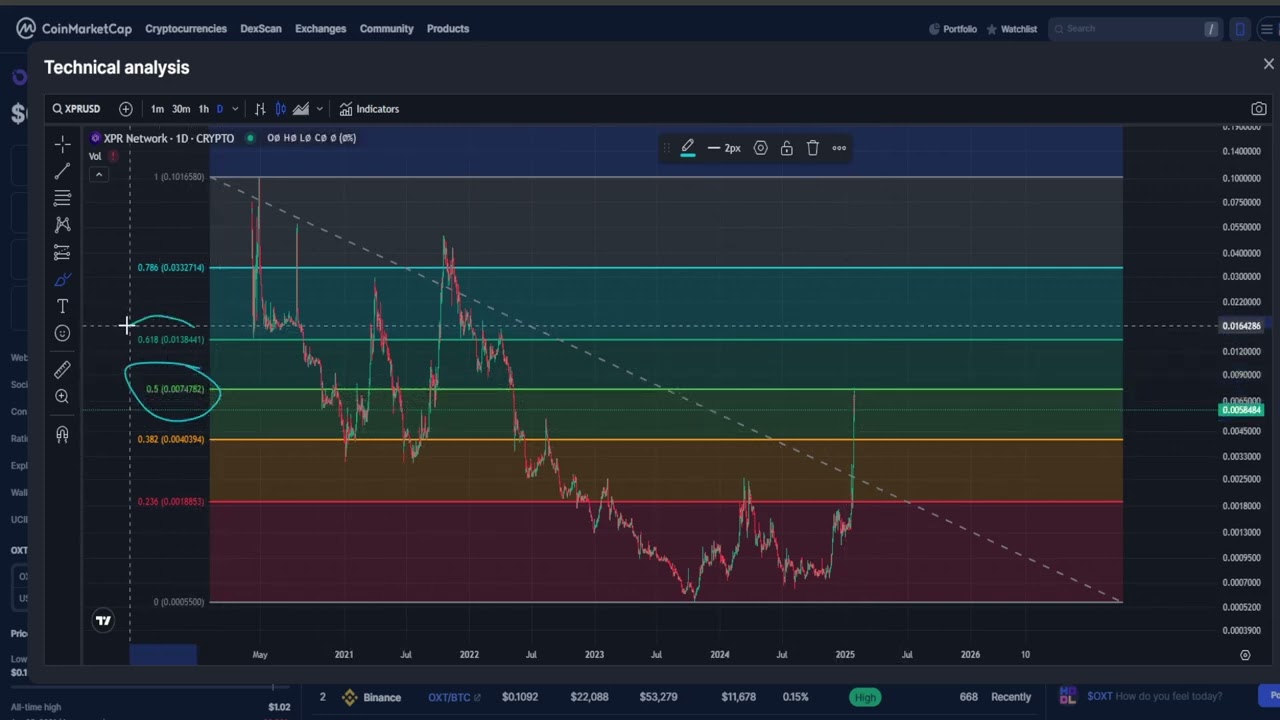Open the OXT/BTC pair link
The height and width of the screenshot is (720, 1280).
tap(454, 697)
